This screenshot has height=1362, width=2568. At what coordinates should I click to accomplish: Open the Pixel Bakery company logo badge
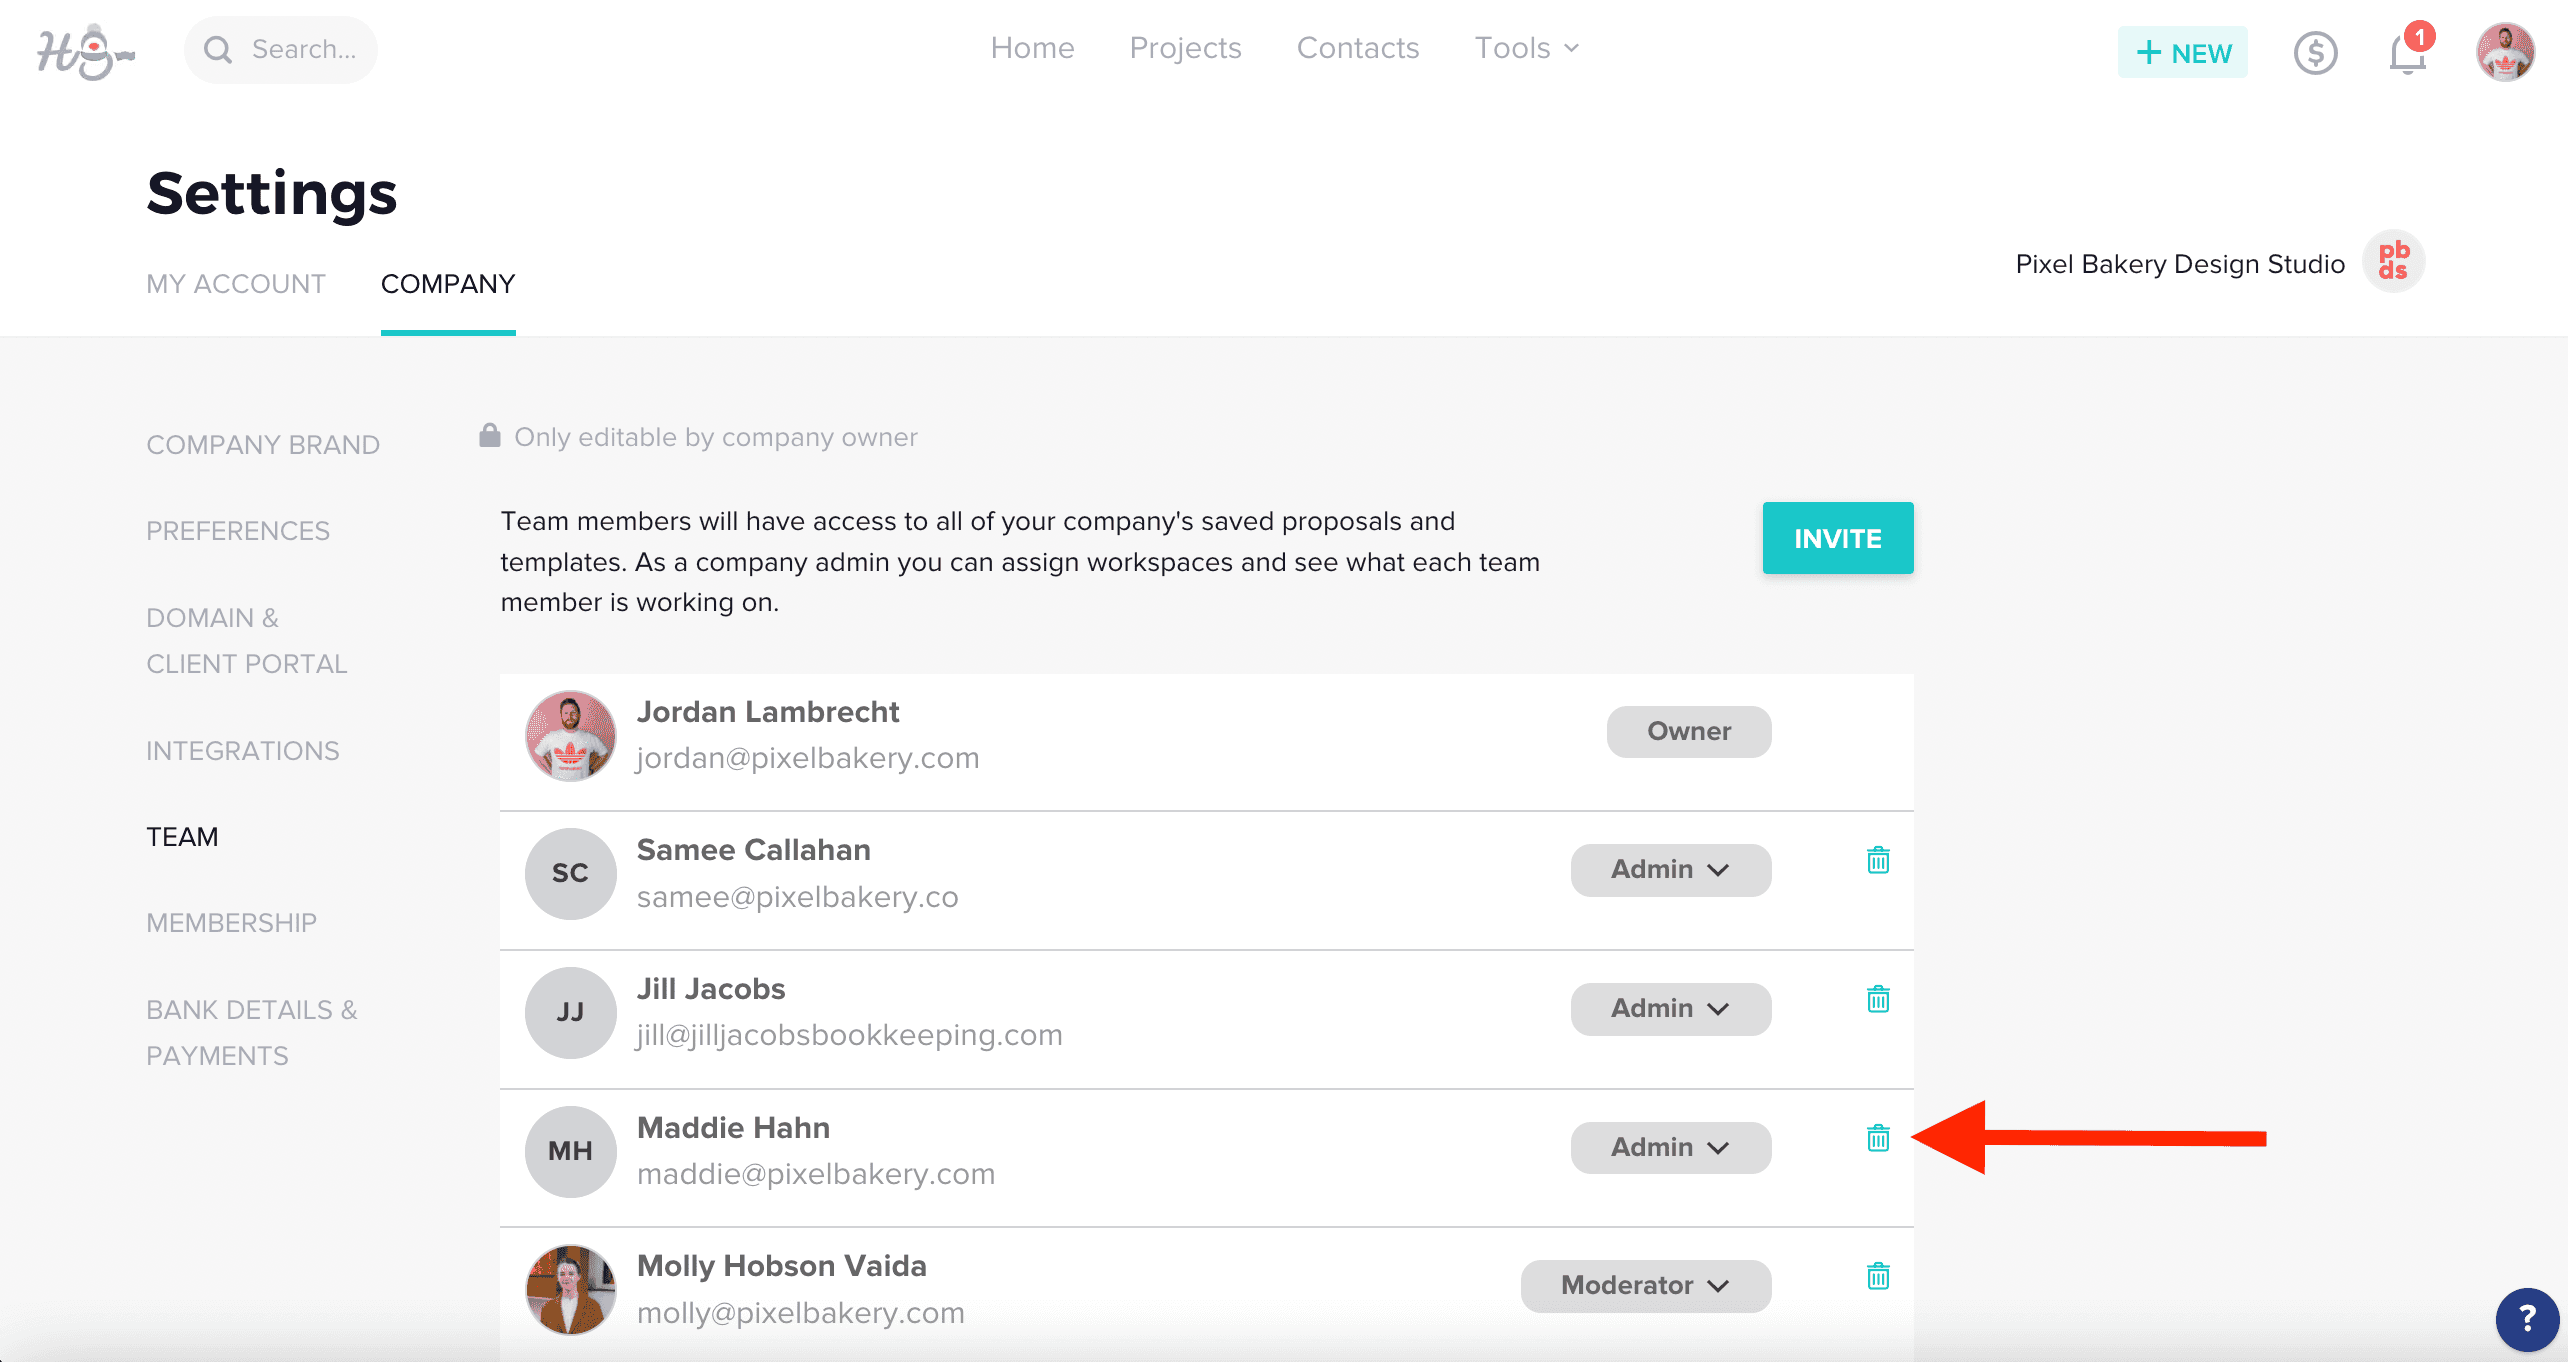click(2393, 262)
